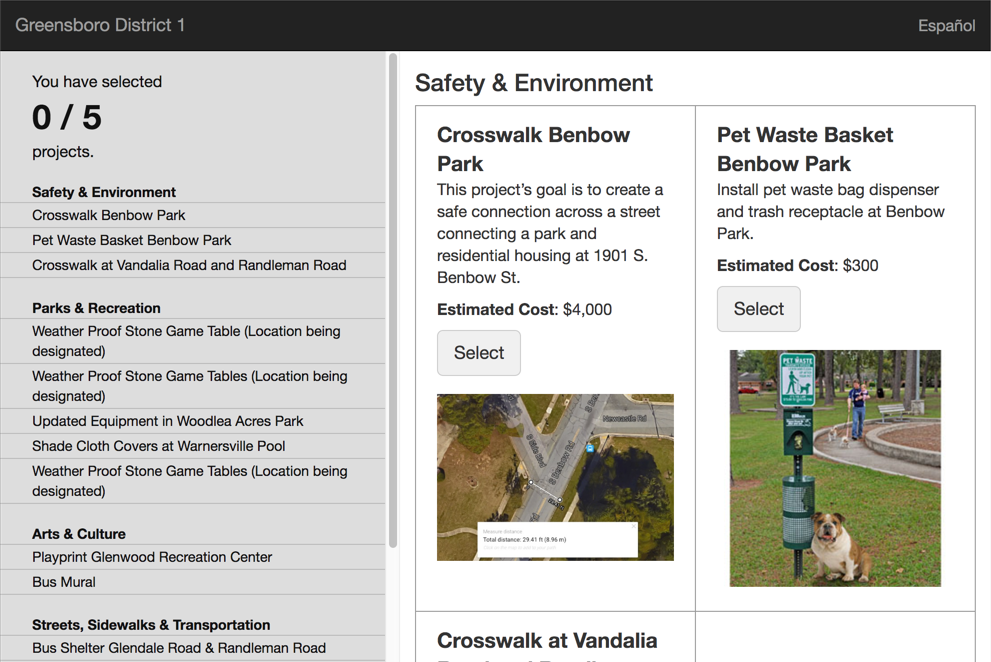Open Bus Shelter Glendale Road & Randleman Road

click(178, 648)
